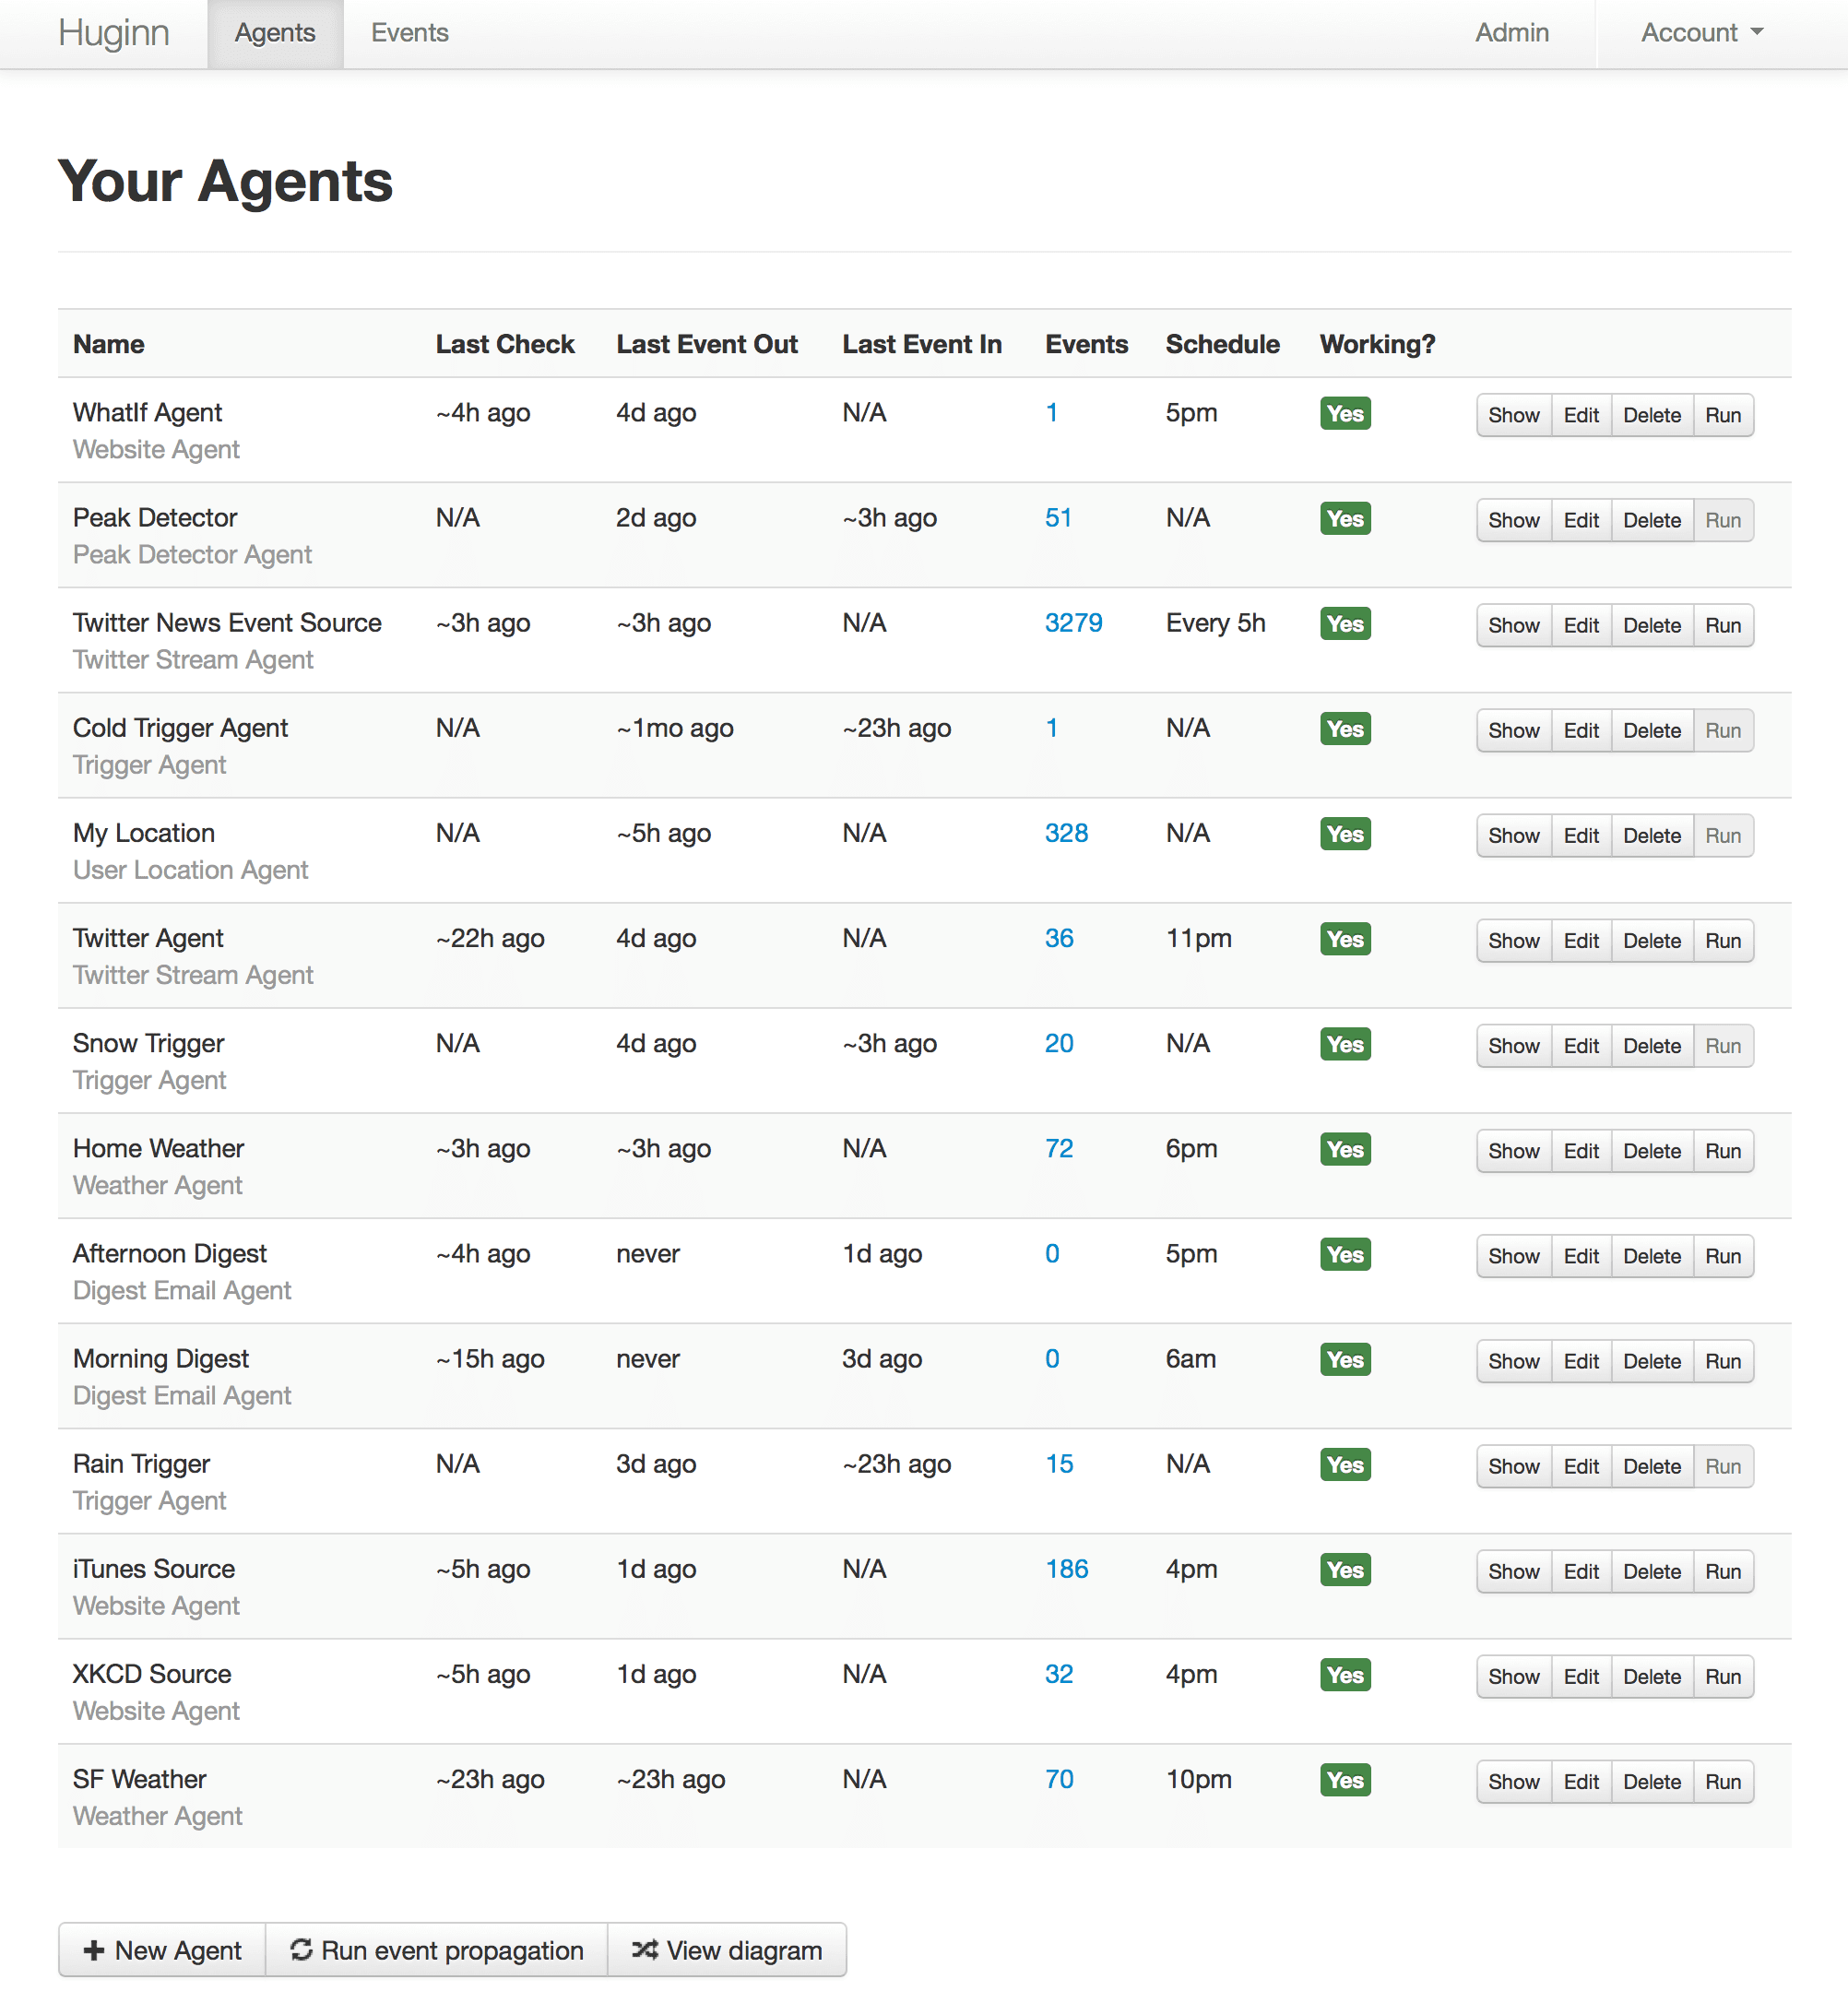Delete the XKCD Source agent
1848x2003 pixels.
point(1651,1677)
